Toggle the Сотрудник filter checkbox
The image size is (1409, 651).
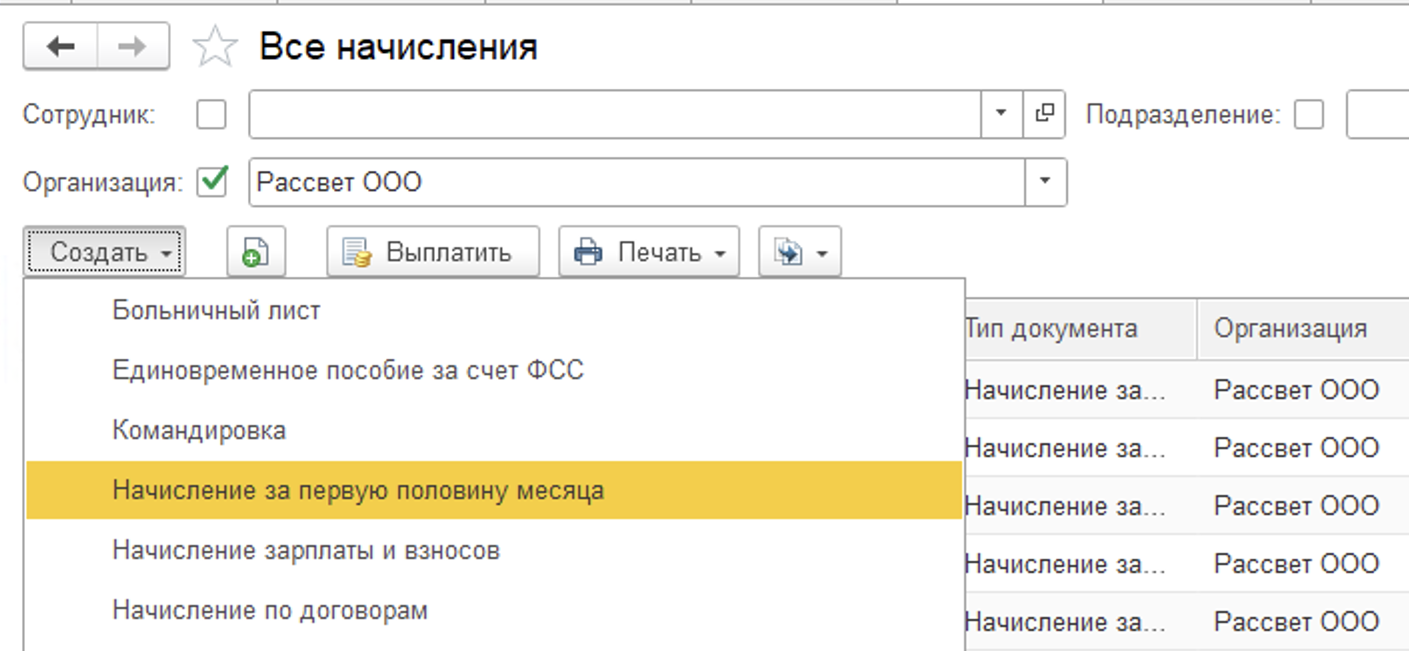coord(211,114)
